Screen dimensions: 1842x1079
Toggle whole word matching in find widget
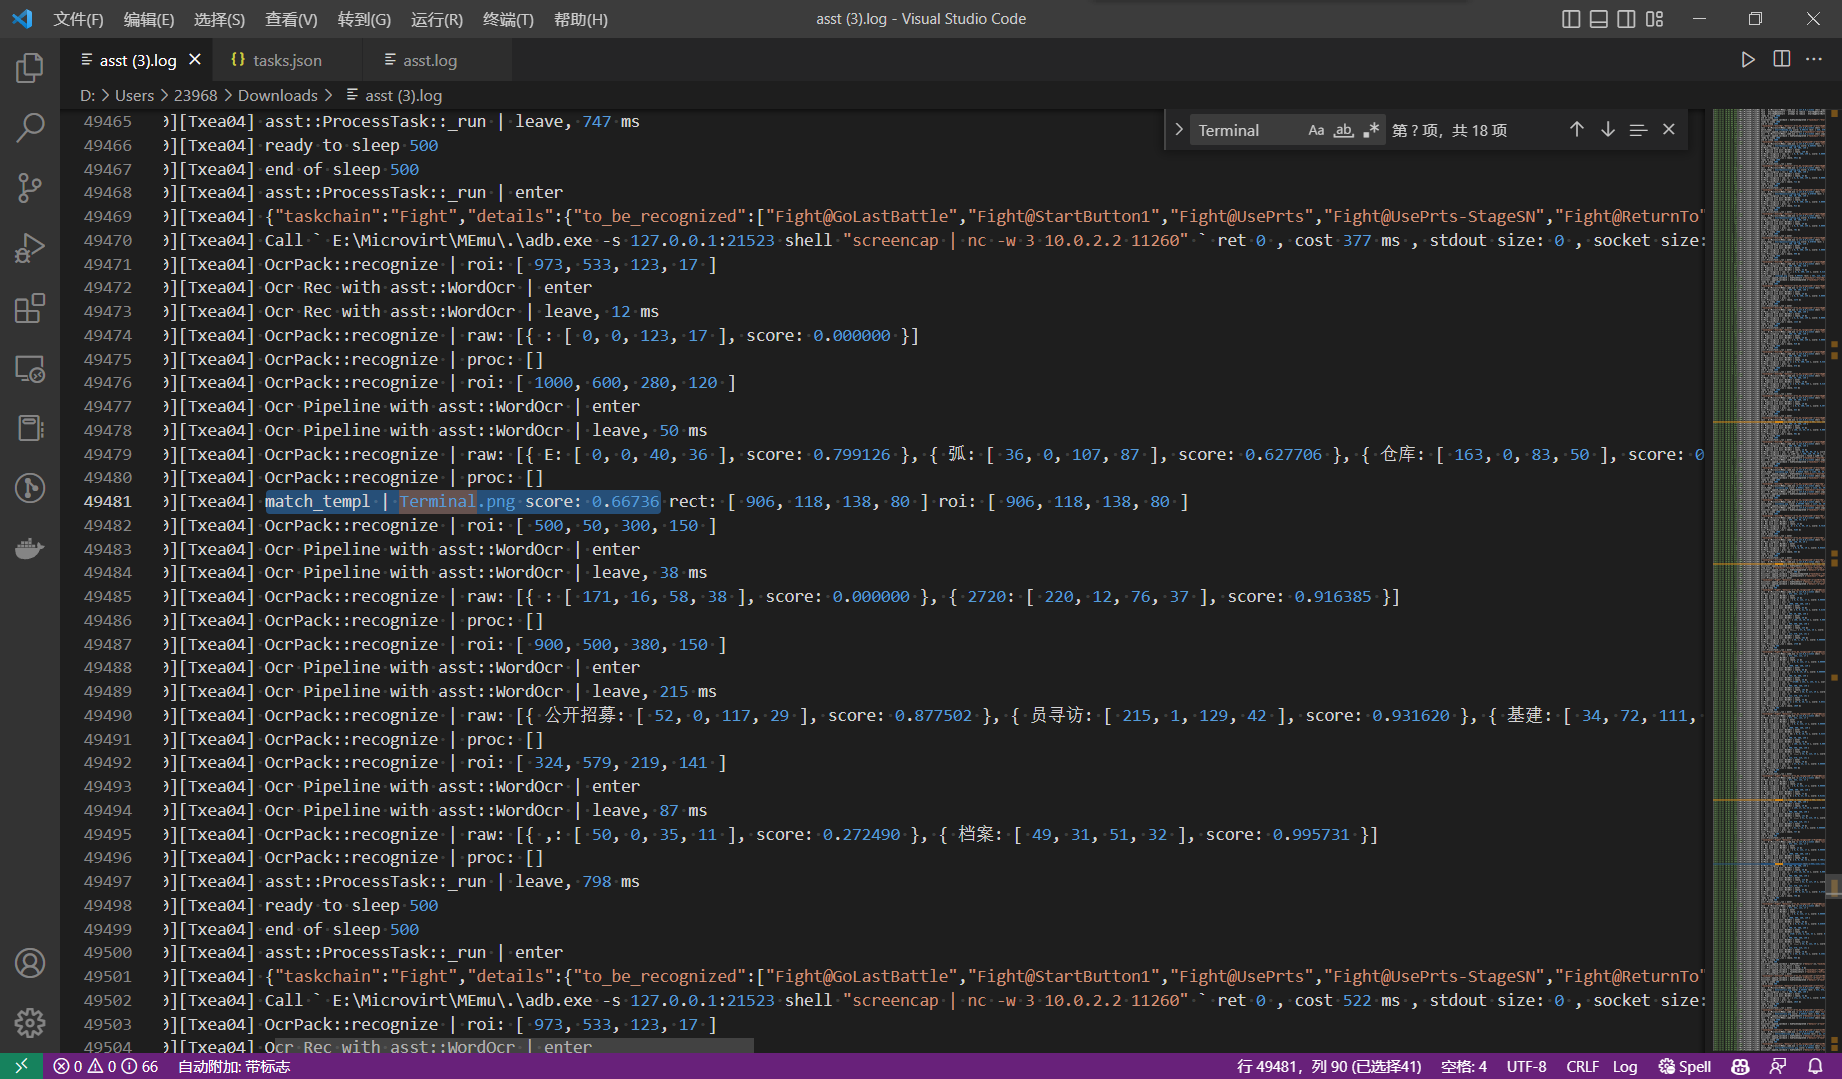point(1343,129)
